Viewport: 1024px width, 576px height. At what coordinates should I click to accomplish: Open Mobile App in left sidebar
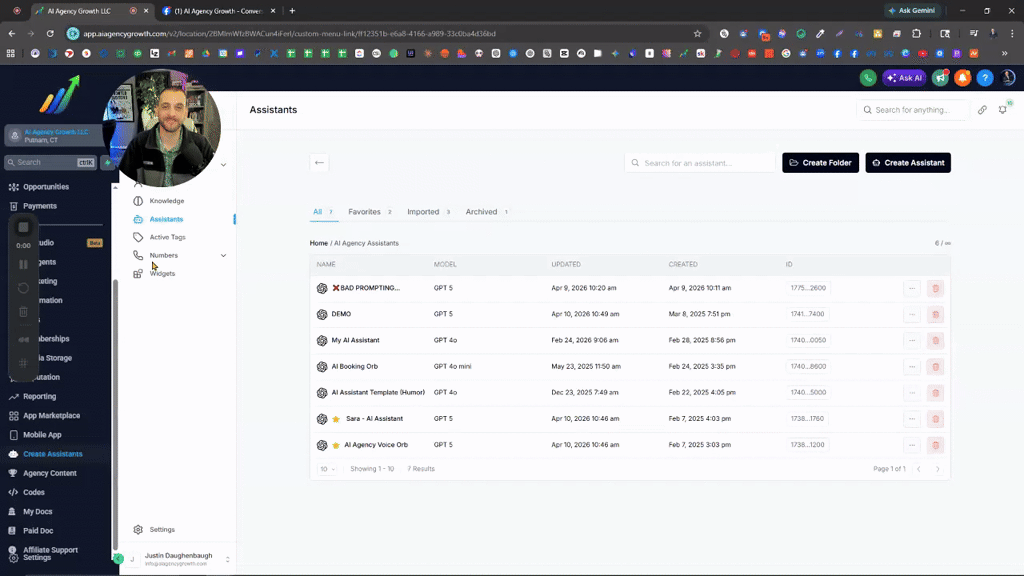(42, 435)
